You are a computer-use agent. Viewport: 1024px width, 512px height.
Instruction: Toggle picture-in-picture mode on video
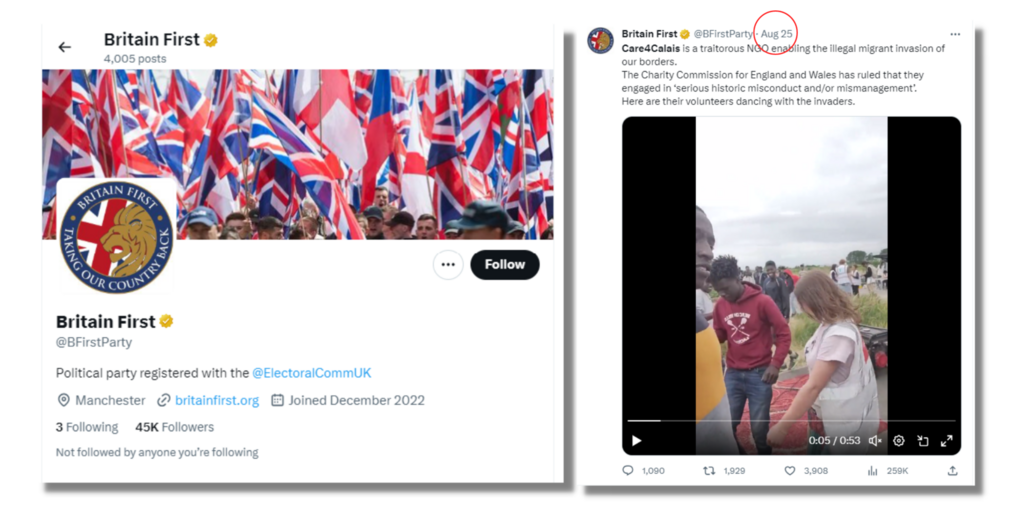tap(922, 440)
